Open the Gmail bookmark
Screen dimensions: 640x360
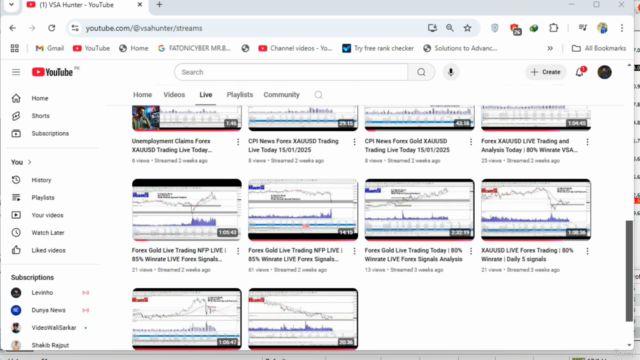(x=49, y=48)
